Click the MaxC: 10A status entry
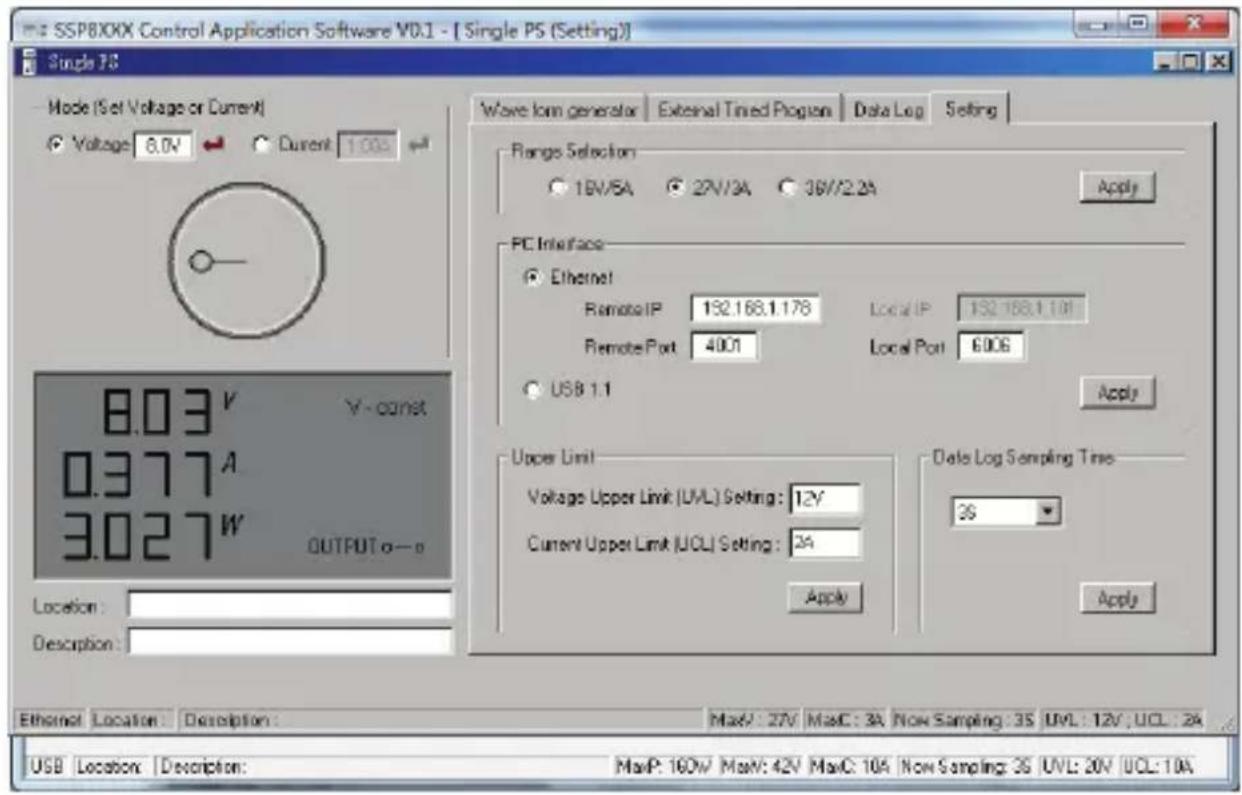This screenshot has width=1242, height=795. [x=852, y=768]
